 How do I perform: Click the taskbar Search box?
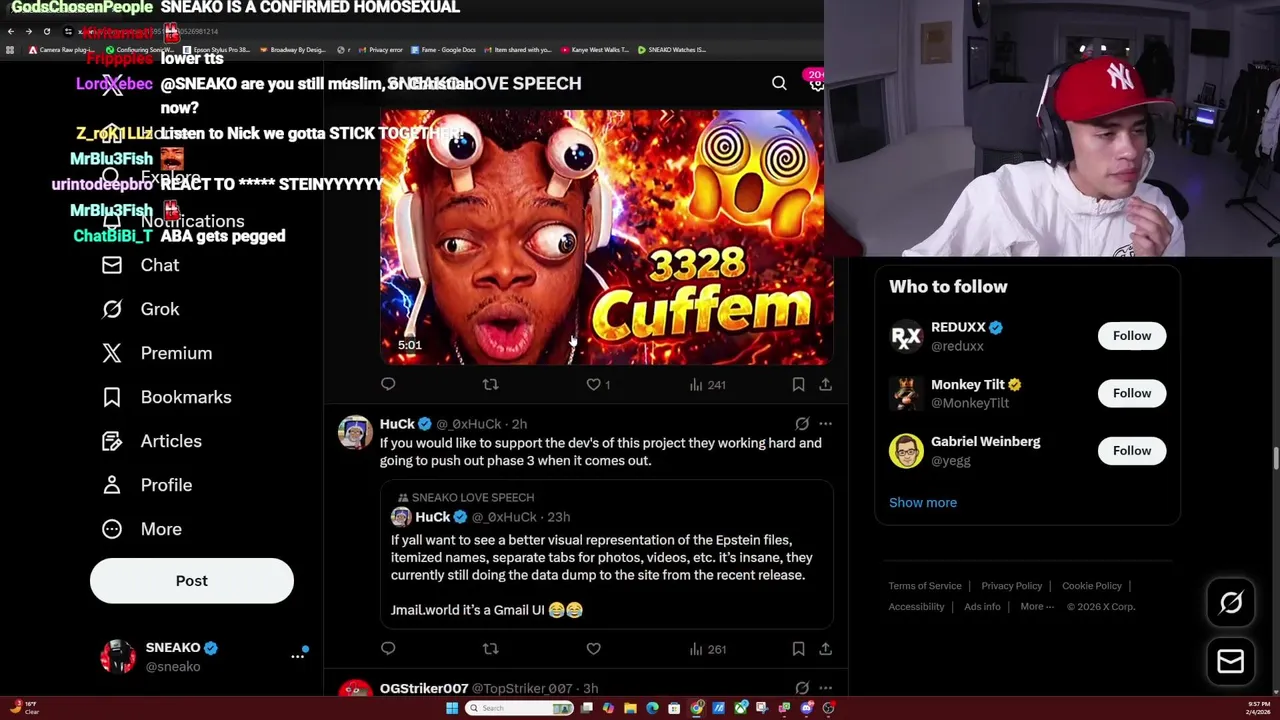(x=519, y=708)
